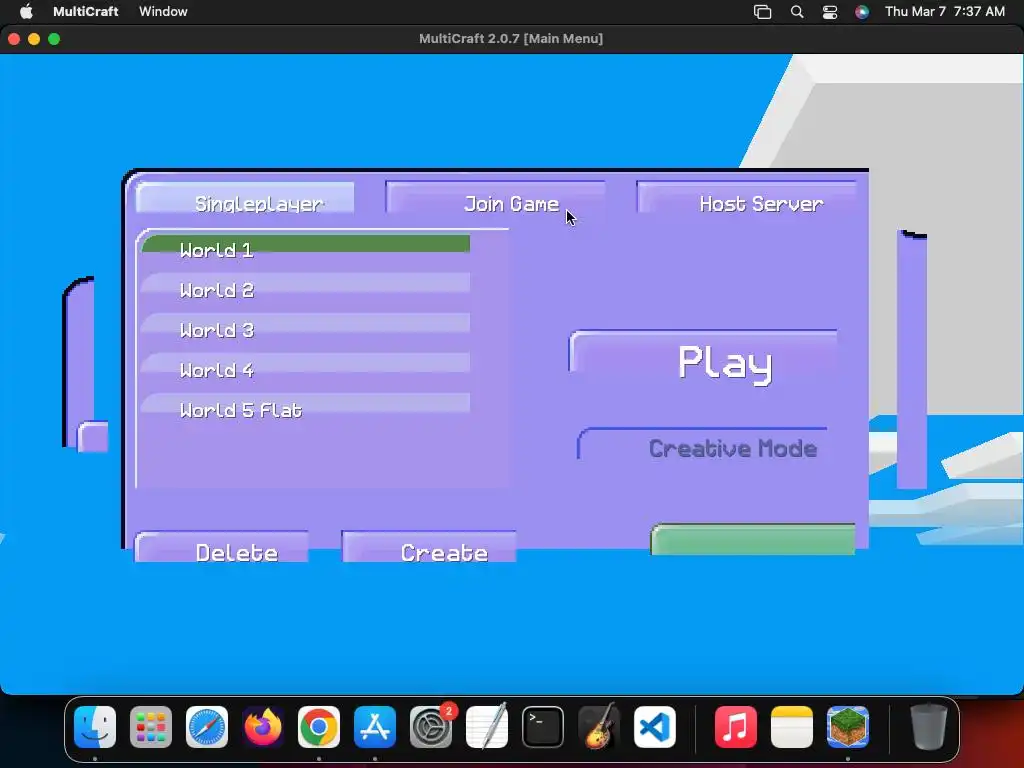Image resolution: width=1024 pixels, height=768 pixels.
Task: Open Launchpad from the Dock
Action: 151,727
